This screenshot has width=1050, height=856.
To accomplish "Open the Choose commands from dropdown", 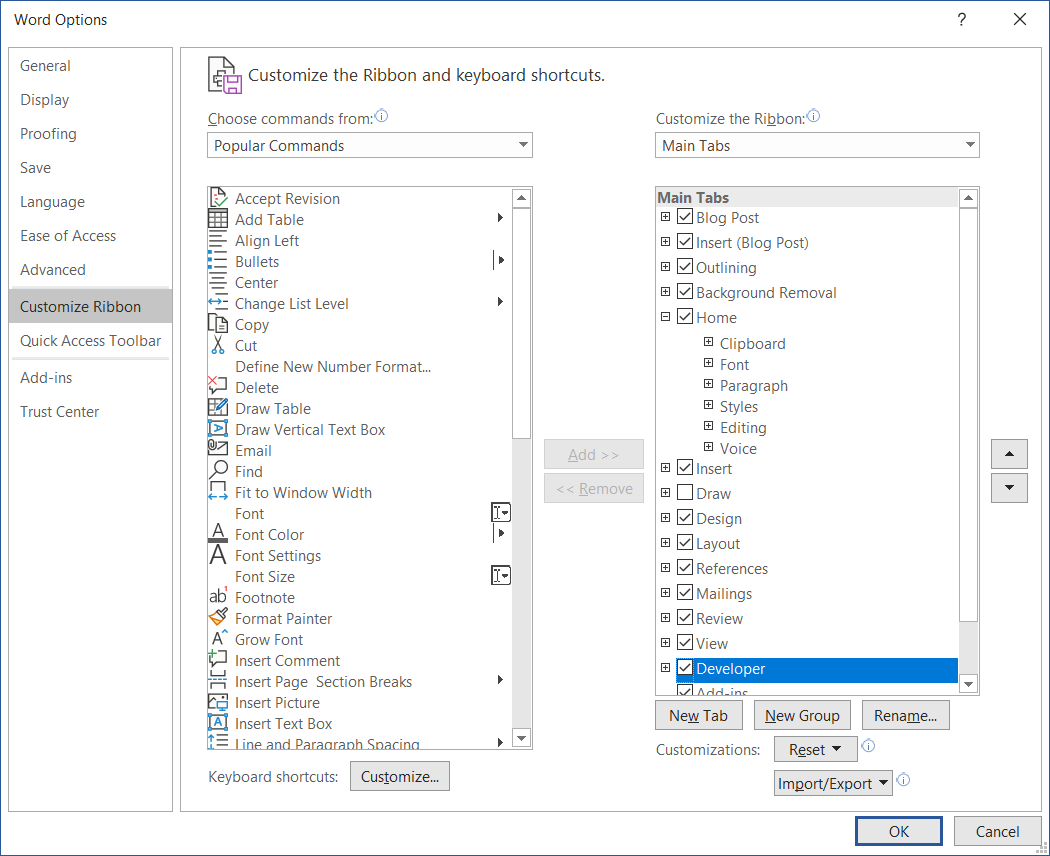I will (370, 146).
